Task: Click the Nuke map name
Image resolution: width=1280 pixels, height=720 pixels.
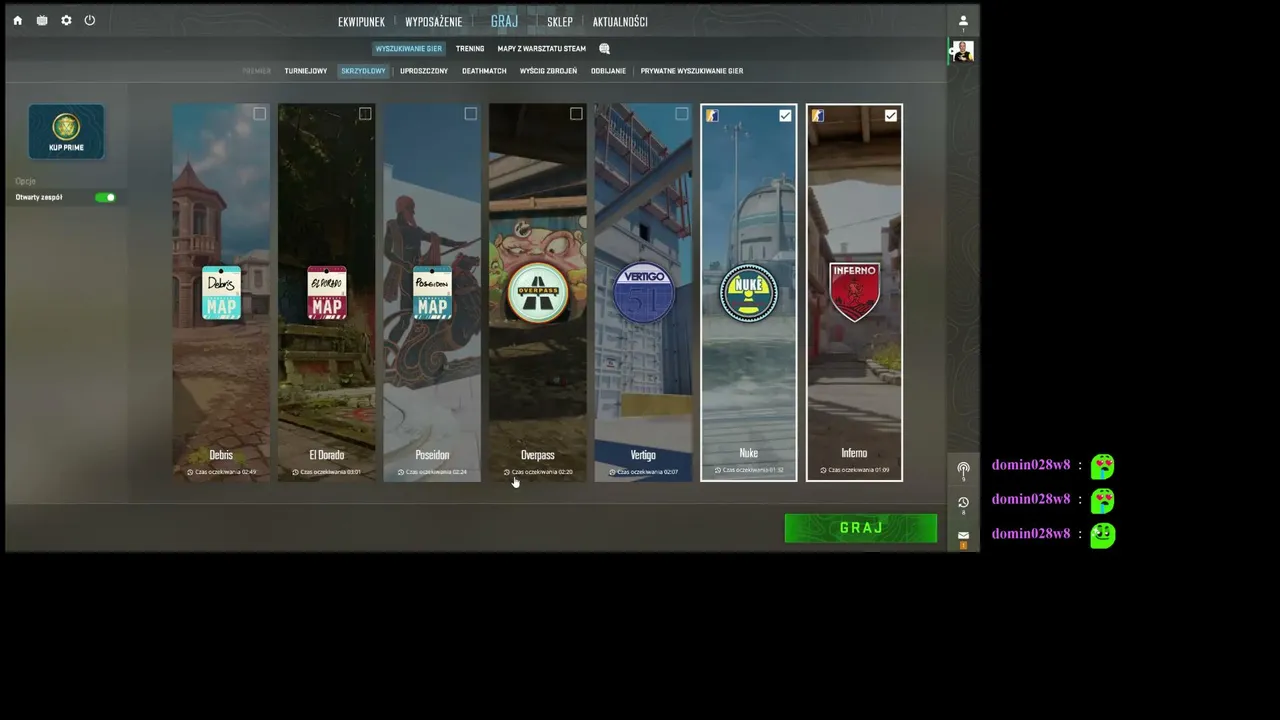Action: 749,453
